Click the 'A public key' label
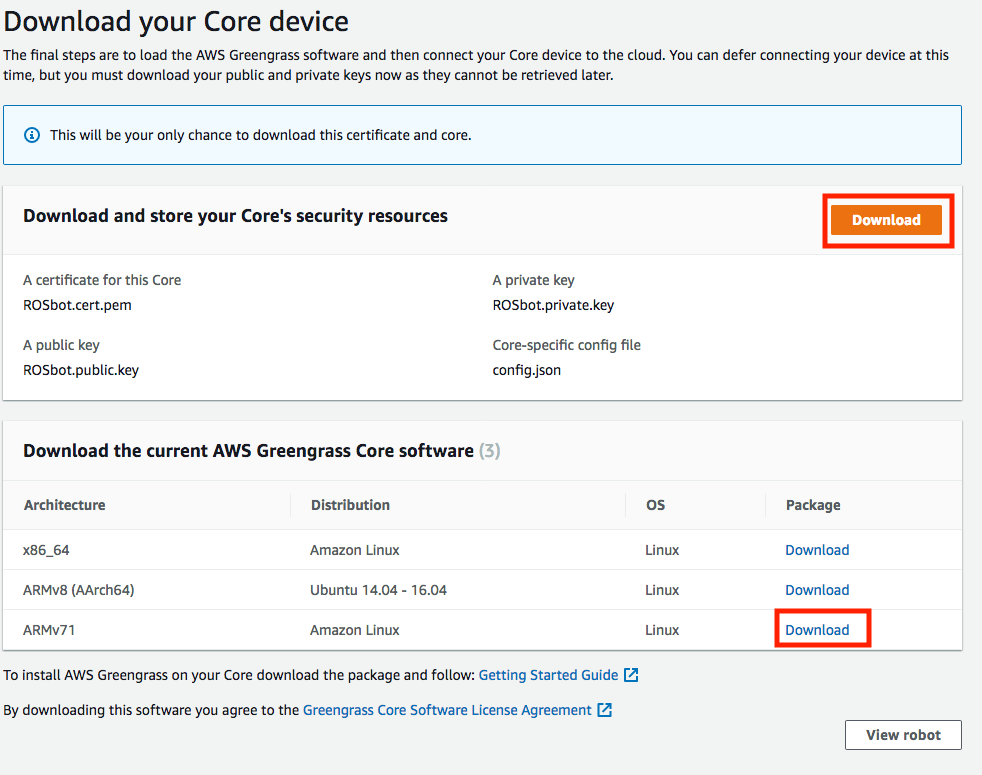Viewport: 982px width, 775px height. click(x=61, y=345)
